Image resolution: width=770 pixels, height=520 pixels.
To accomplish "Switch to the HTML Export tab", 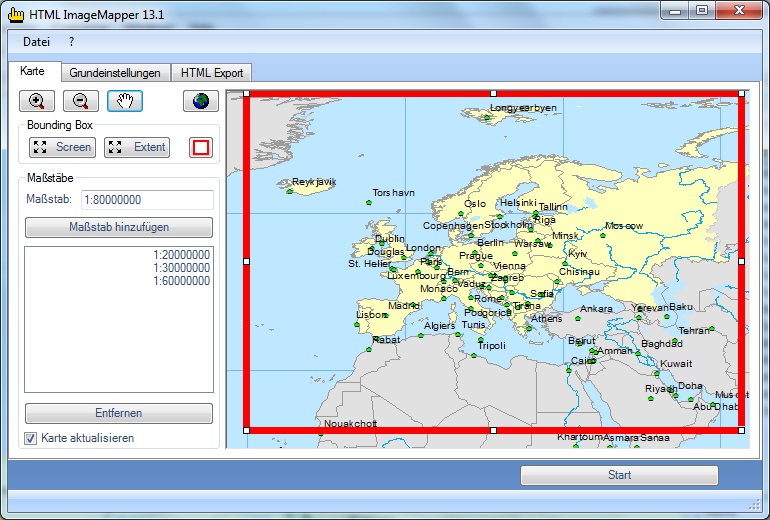I will point(212,73).
